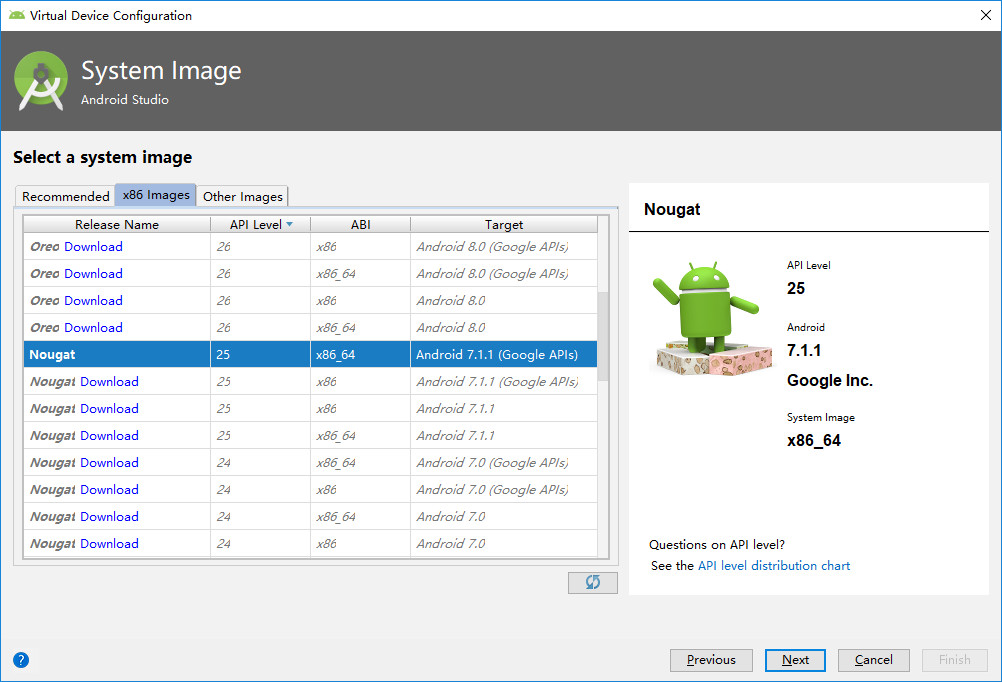This screenshot has height=682, width=1002.
Task: Download Nougat x86 plain Android 7.1.1 image
Action: [109, 408]
